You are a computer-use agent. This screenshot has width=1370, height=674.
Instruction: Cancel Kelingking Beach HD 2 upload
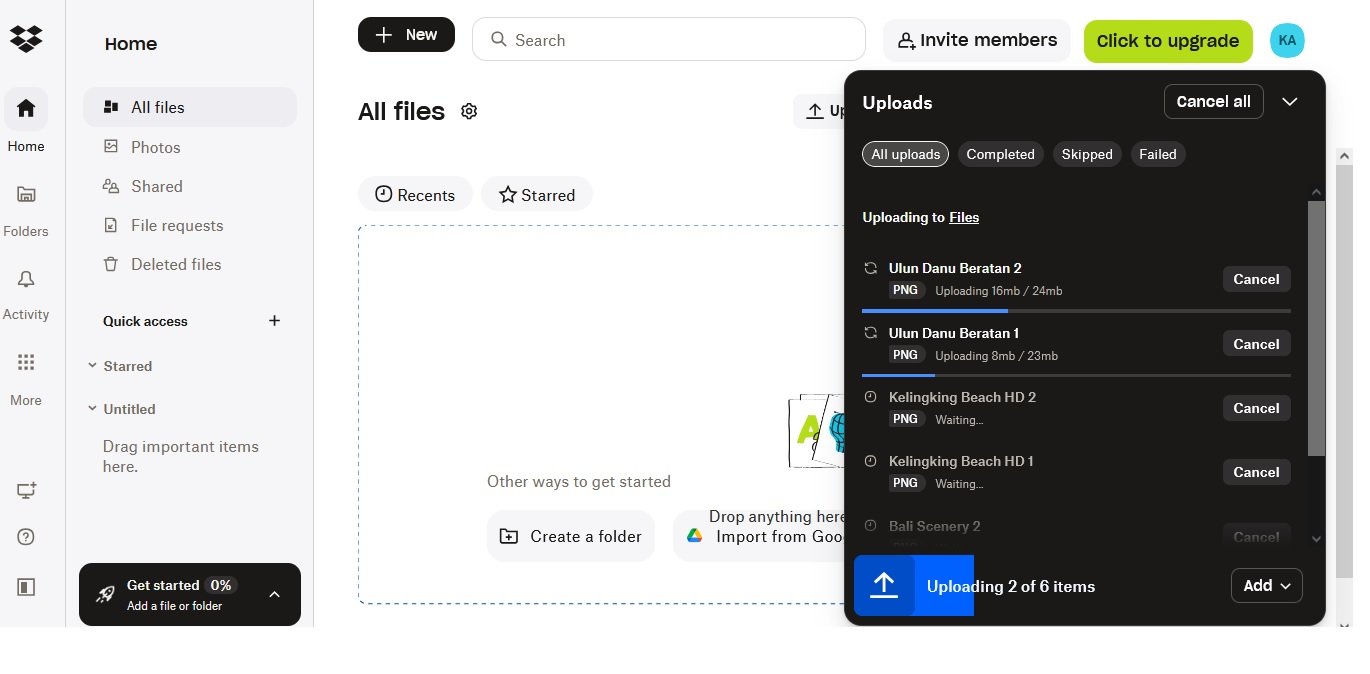[x=1256, y=408]
